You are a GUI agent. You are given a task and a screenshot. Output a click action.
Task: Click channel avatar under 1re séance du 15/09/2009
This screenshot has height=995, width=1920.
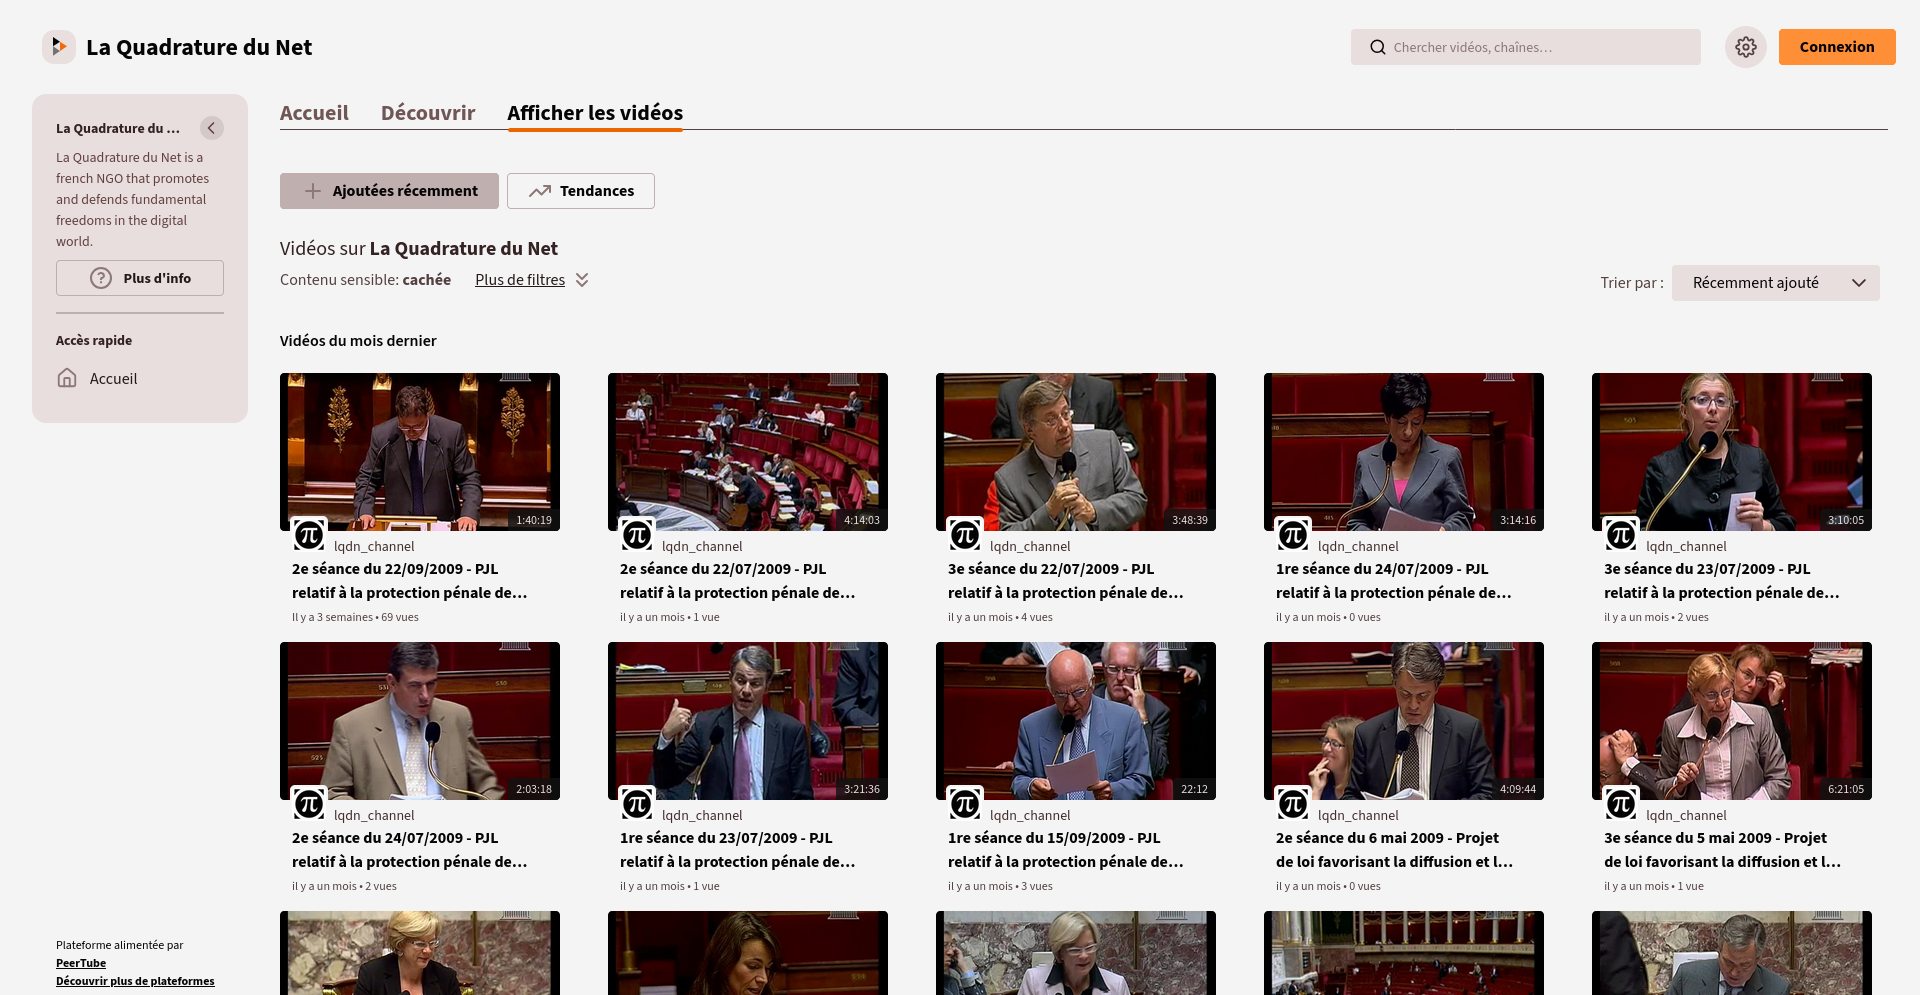click(x=965, y=804)
